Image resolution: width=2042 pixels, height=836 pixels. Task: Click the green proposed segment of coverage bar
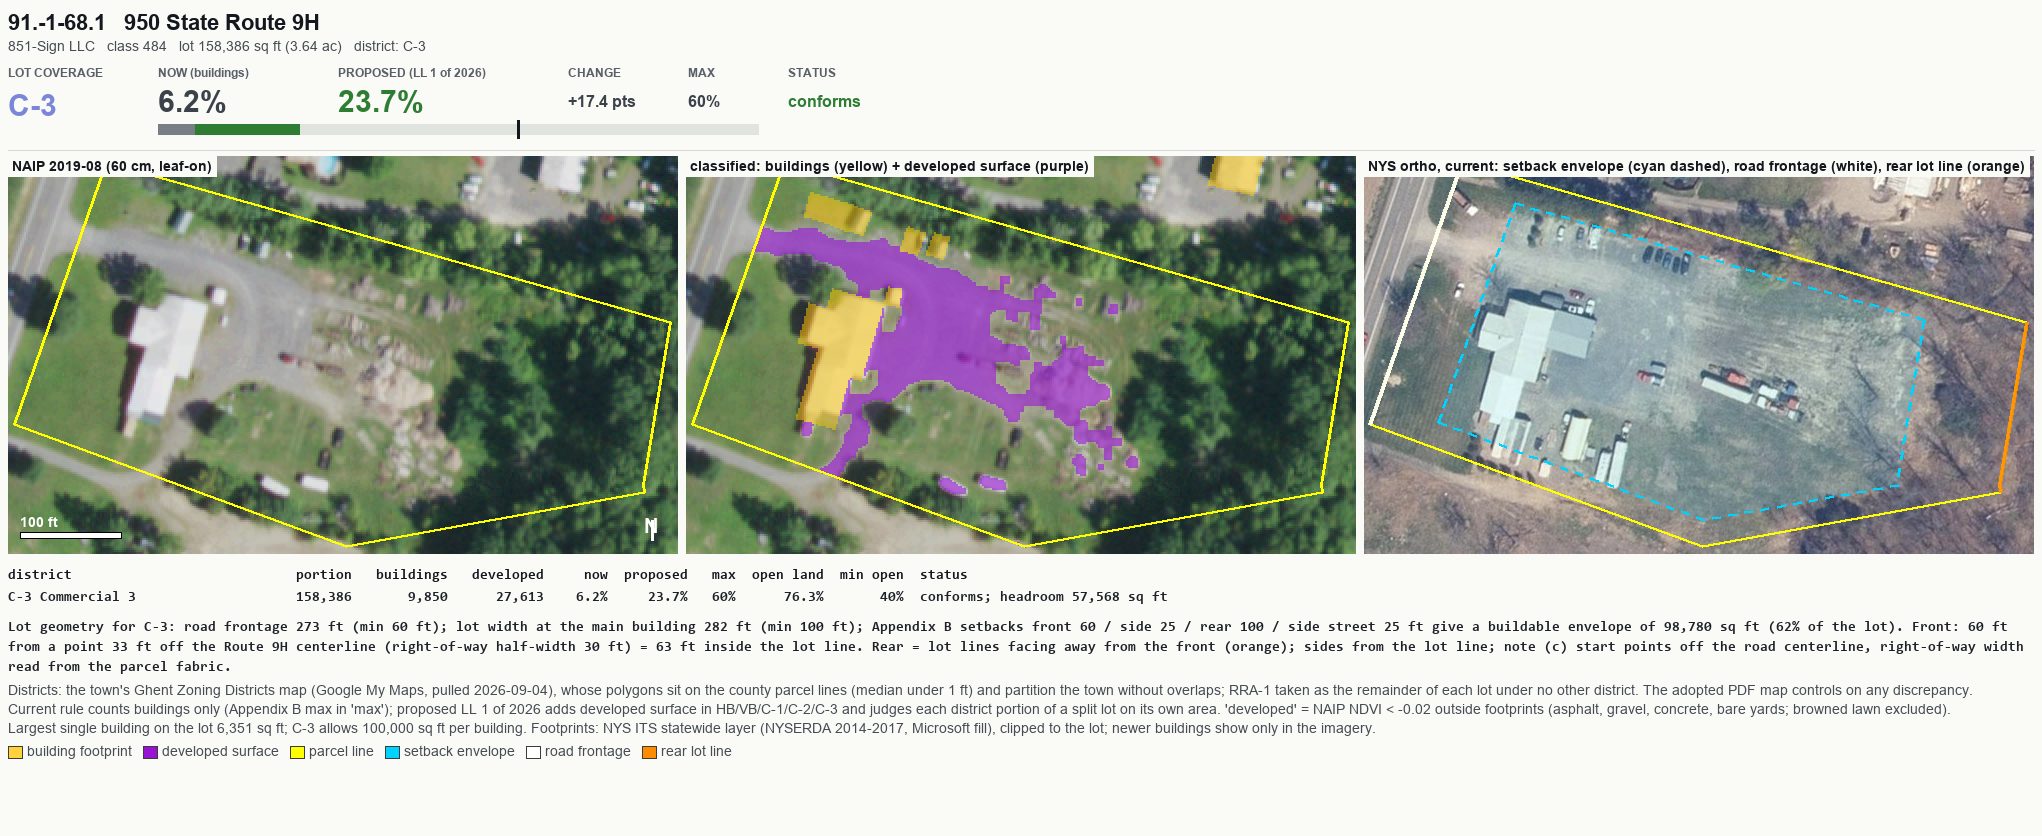(247, 129)
